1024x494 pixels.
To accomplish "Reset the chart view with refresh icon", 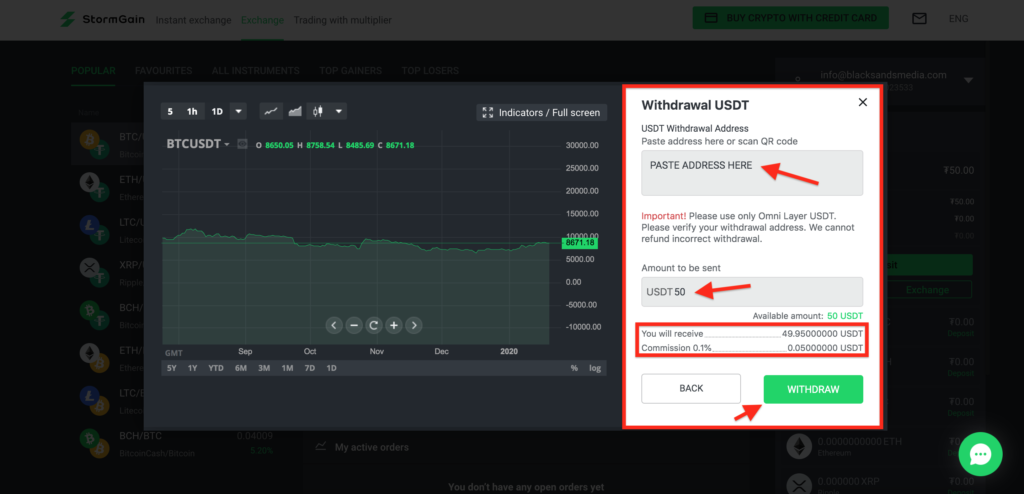I will [x=374, y=325].
